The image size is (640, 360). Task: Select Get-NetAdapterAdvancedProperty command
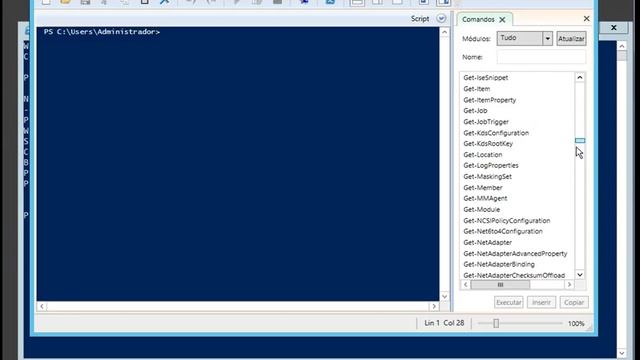coord(515,253)
